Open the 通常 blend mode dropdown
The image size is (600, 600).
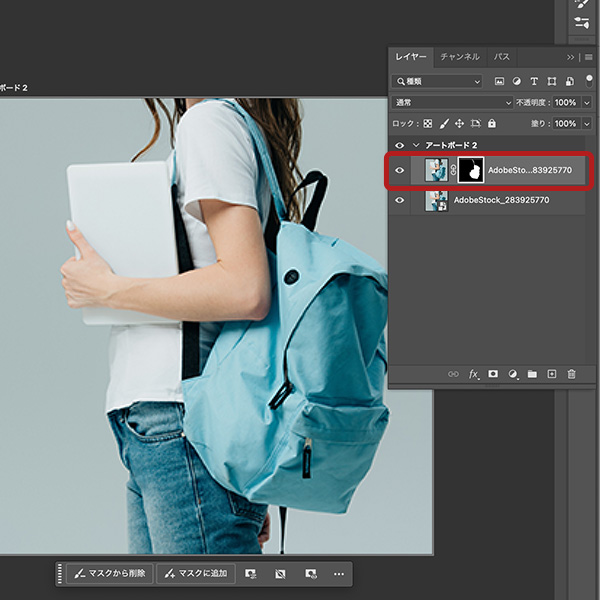[452, 102]
